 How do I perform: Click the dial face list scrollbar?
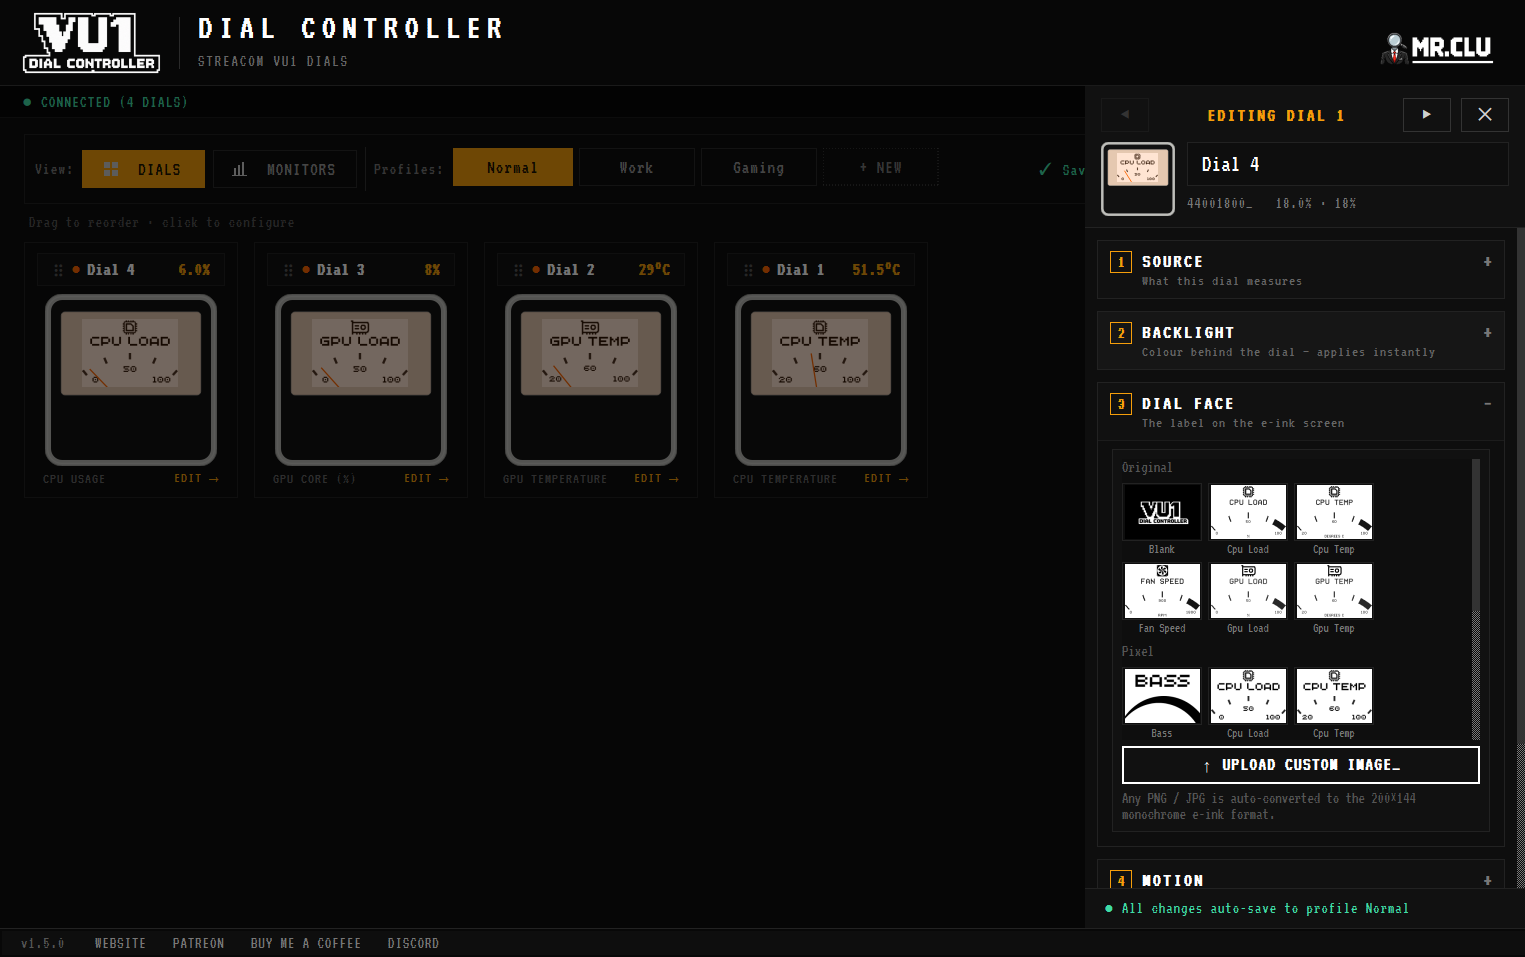tap(1475, 598)
